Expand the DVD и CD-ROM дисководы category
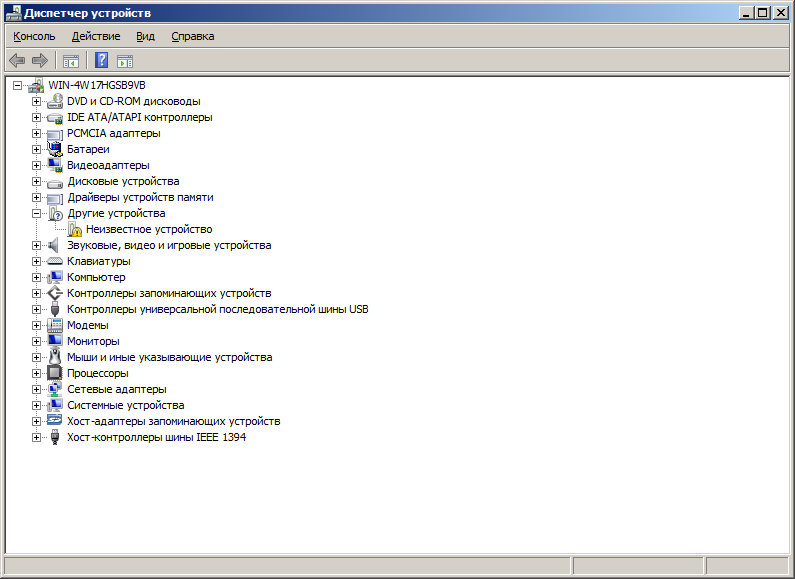The height and width of the screenshot is (579, 795). click(x=37, y=101)
